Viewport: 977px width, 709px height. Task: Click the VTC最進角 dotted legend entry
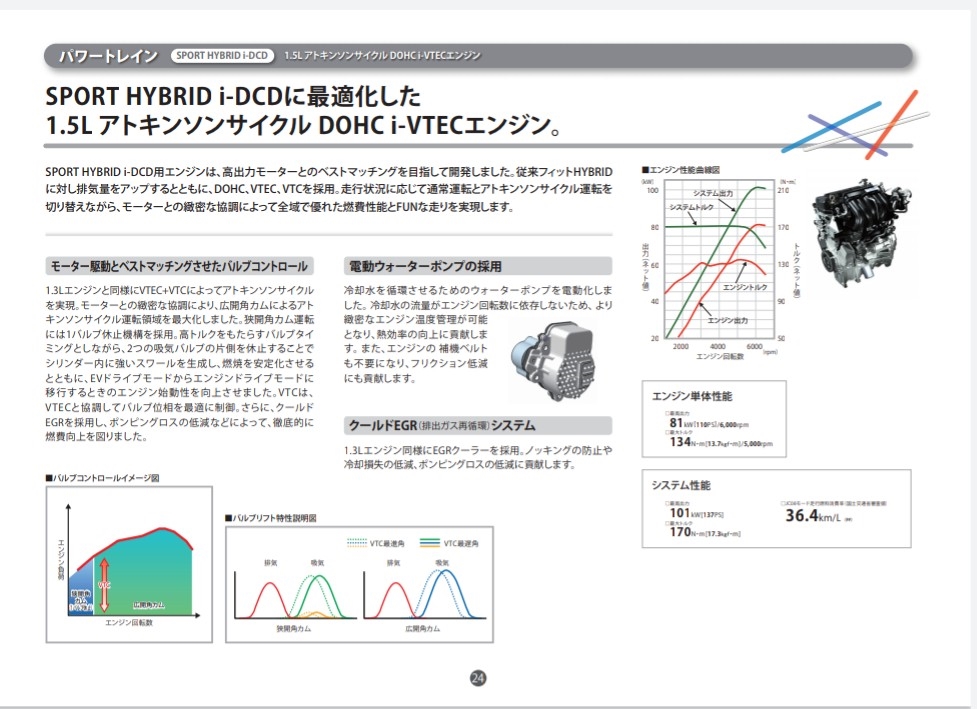coord(375,543)
